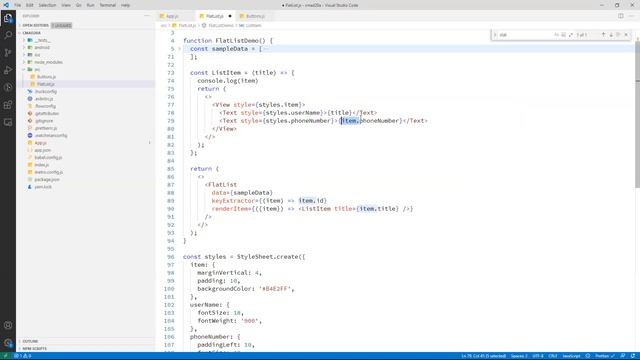The width and height of the screenshot is (640, 360).
Task: Click the feedback icon in the status bar
Action: click(x=623, y=356)
